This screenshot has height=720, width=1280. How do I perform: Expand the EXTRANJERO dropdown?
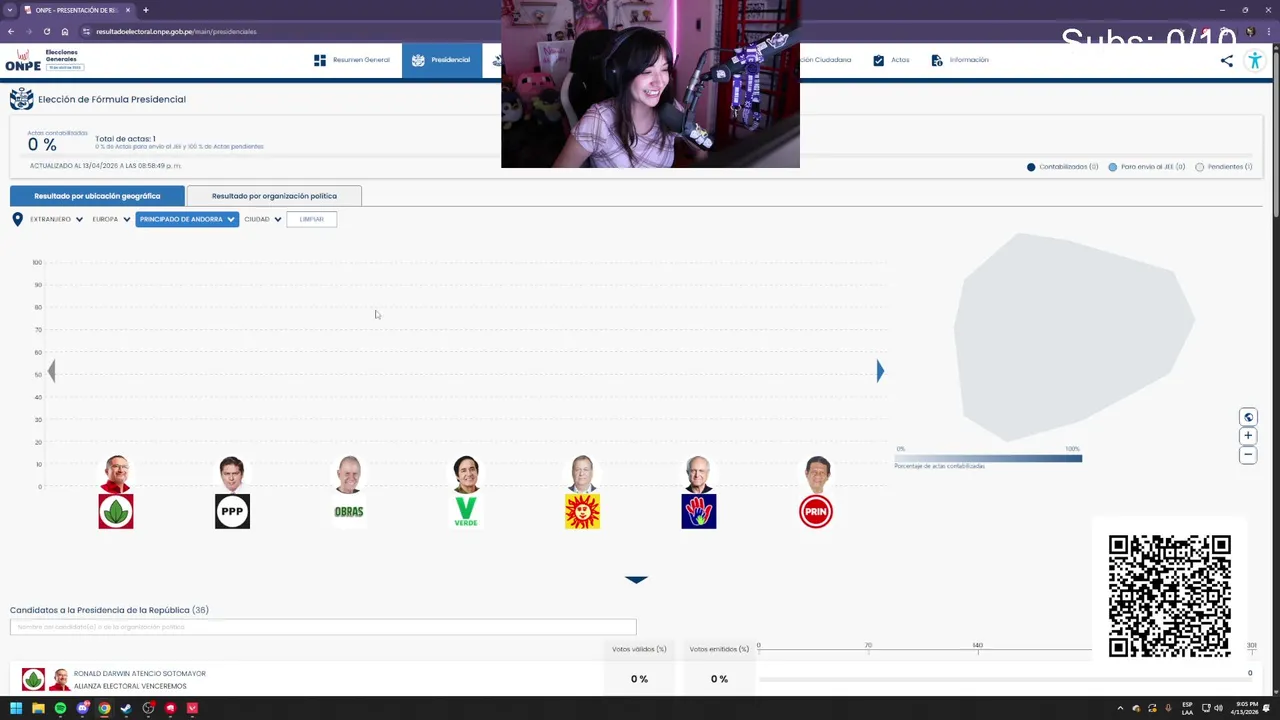coord(56,219)
